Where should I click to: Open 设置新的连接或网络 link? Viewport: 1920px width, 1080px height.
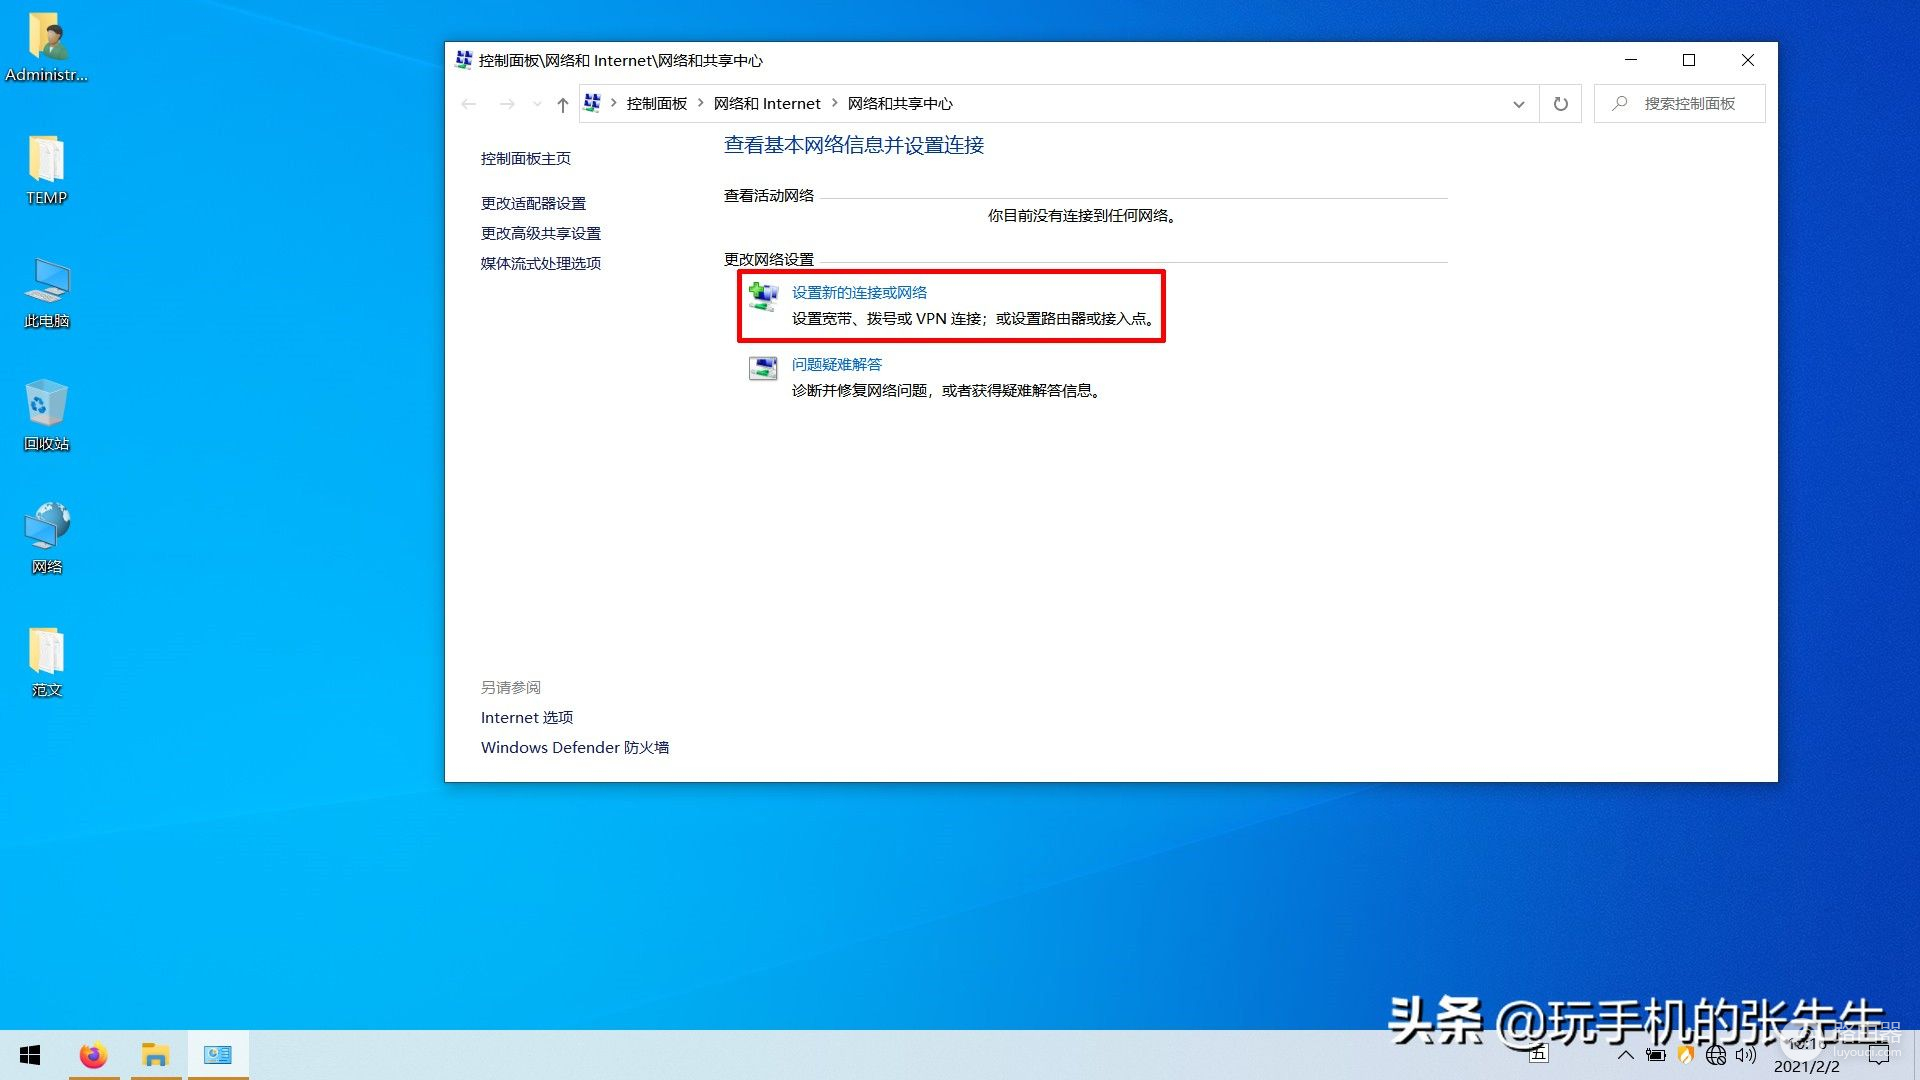pyautogui.click(x=859, y=292)
